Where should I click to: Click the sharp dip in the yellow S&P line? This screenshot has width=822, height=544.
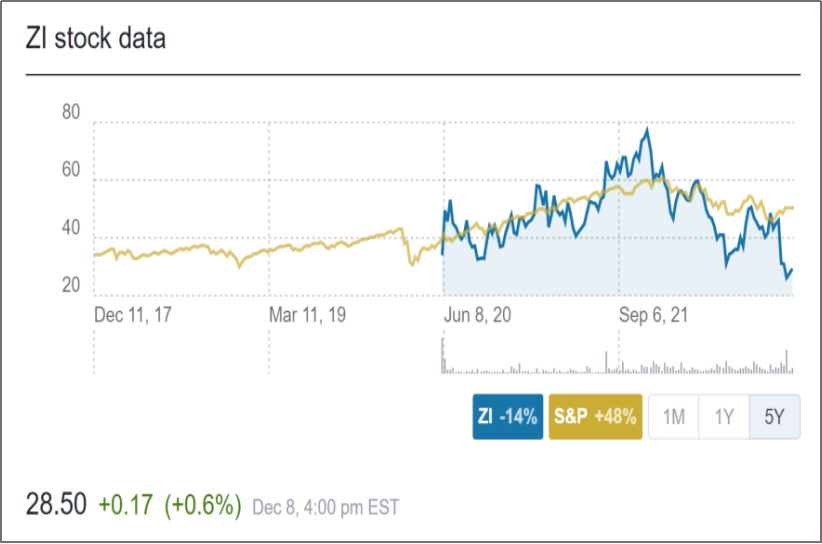click(411, 264)
